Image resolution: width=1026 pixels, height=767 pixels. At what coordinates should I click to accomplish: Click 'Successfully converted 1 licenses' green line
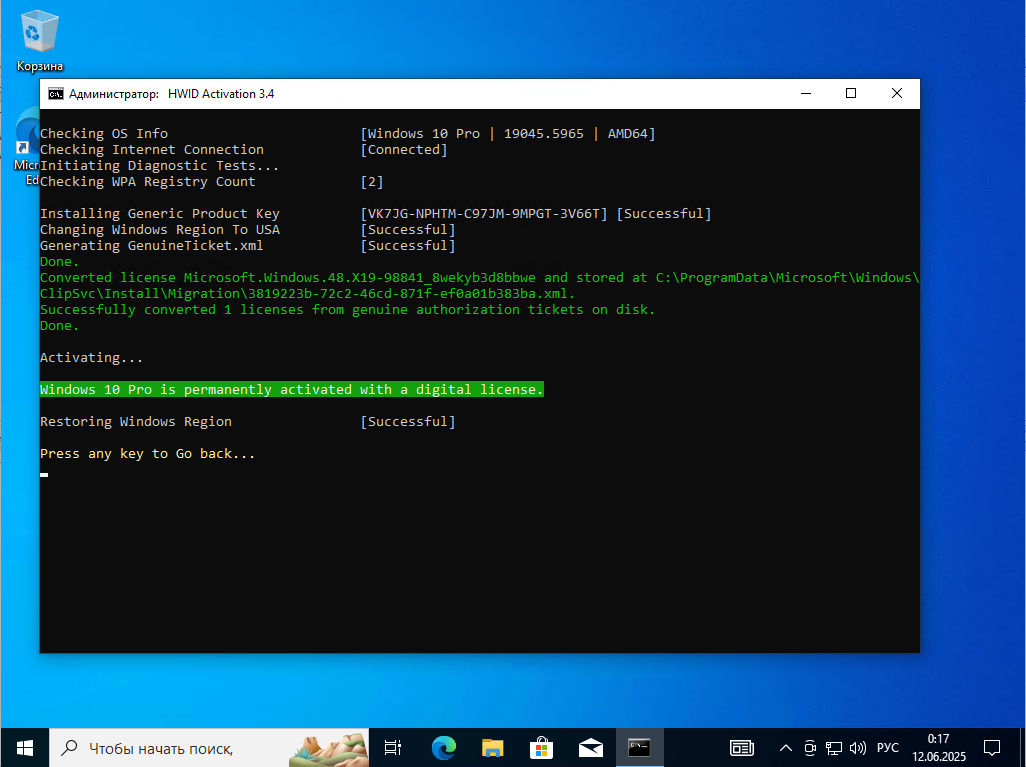[347, 310]
